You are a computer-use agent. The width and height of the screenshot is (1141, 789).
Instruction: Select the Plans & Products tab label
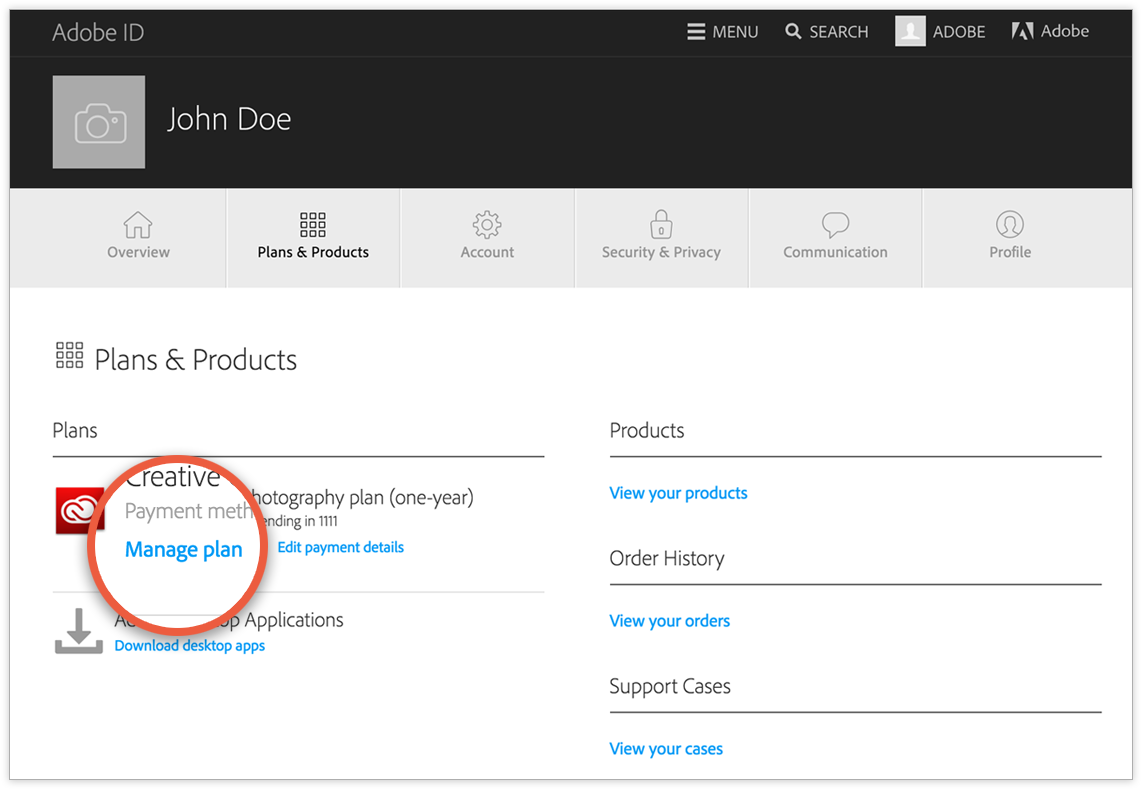tap(313, 253)
